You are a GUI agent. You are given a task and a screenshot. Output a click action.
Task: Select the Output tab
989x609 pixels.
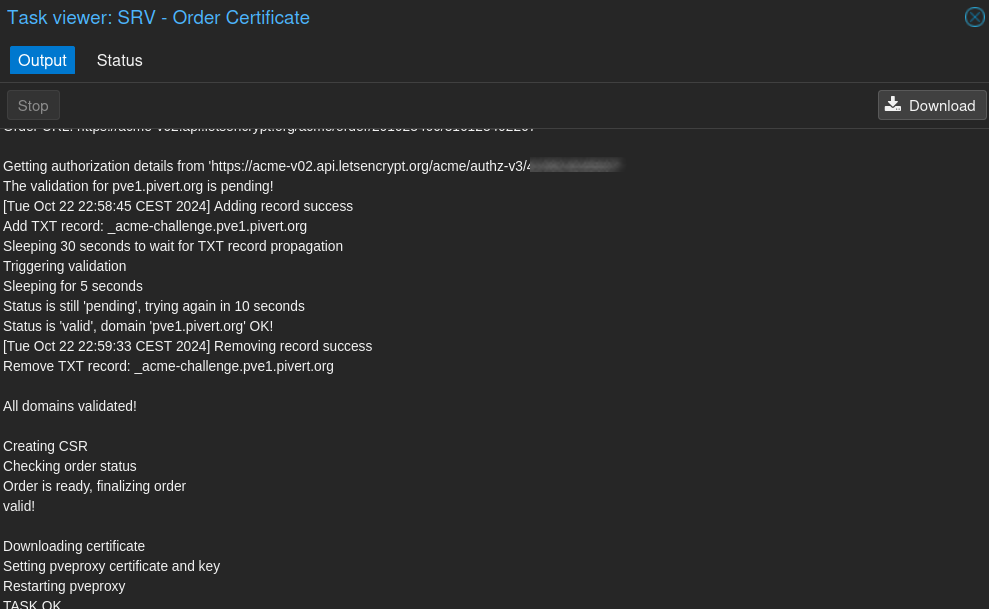(x=42, y=60)
